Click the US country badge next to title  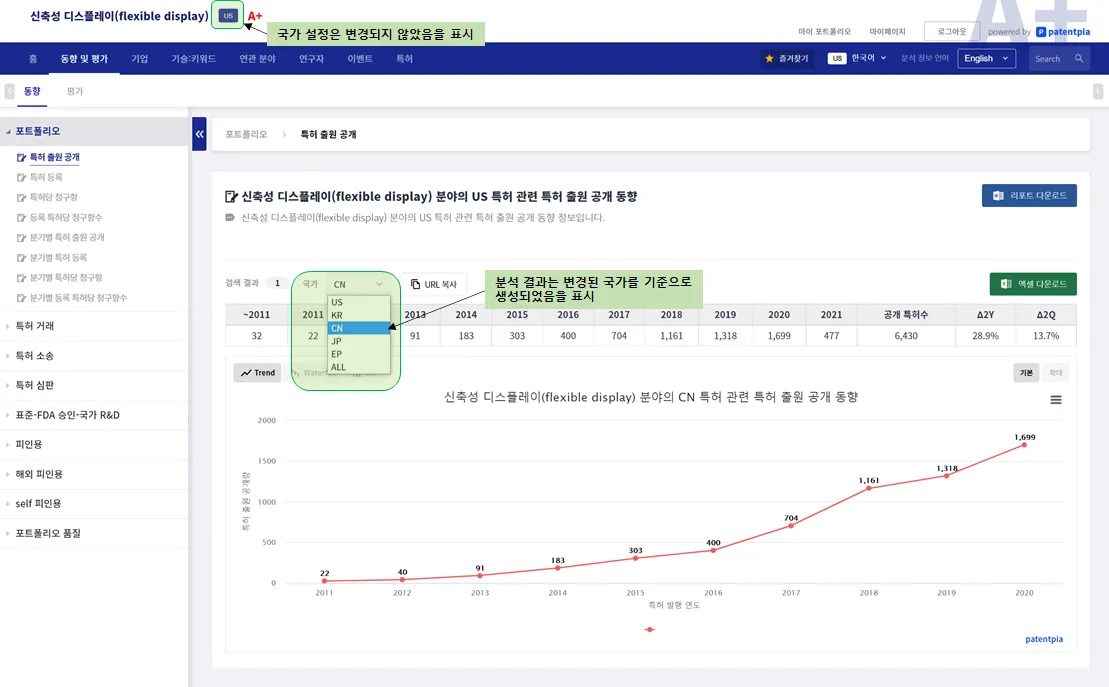pyautogui.click(x=228, y=16)
